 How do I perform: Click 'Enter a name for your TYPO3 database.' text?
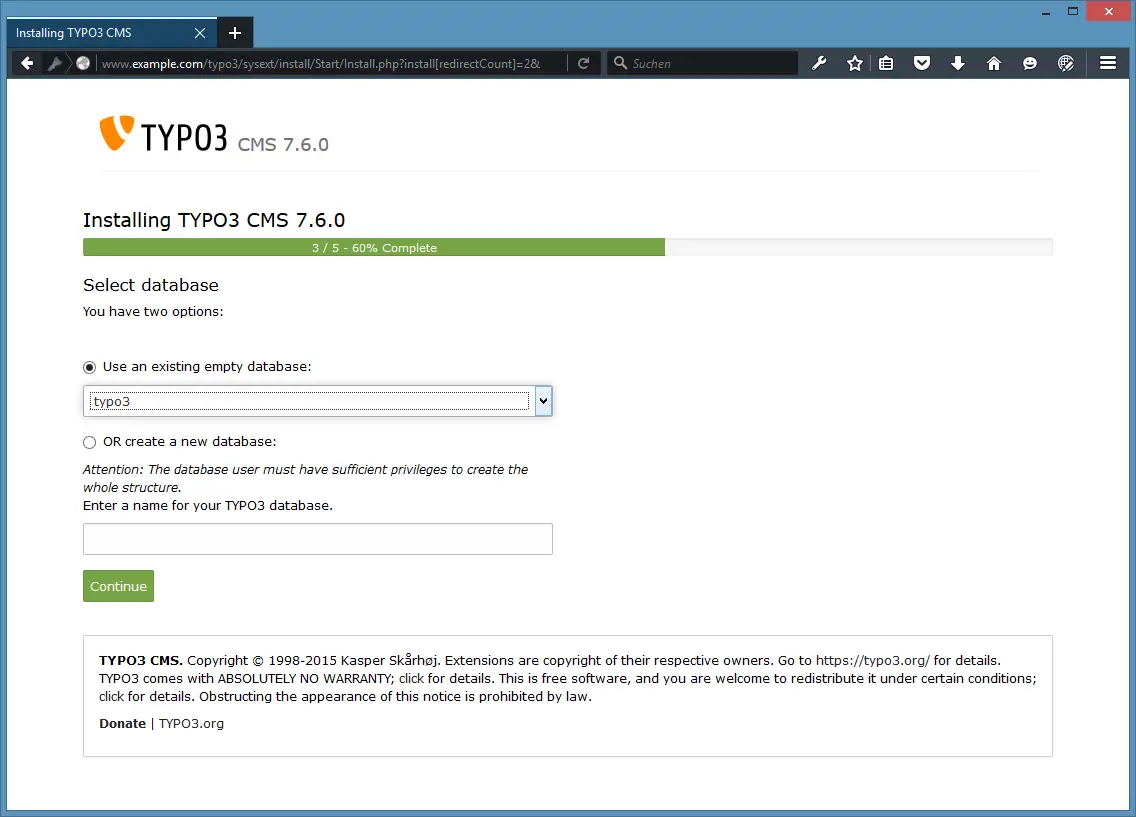point(208,506)
